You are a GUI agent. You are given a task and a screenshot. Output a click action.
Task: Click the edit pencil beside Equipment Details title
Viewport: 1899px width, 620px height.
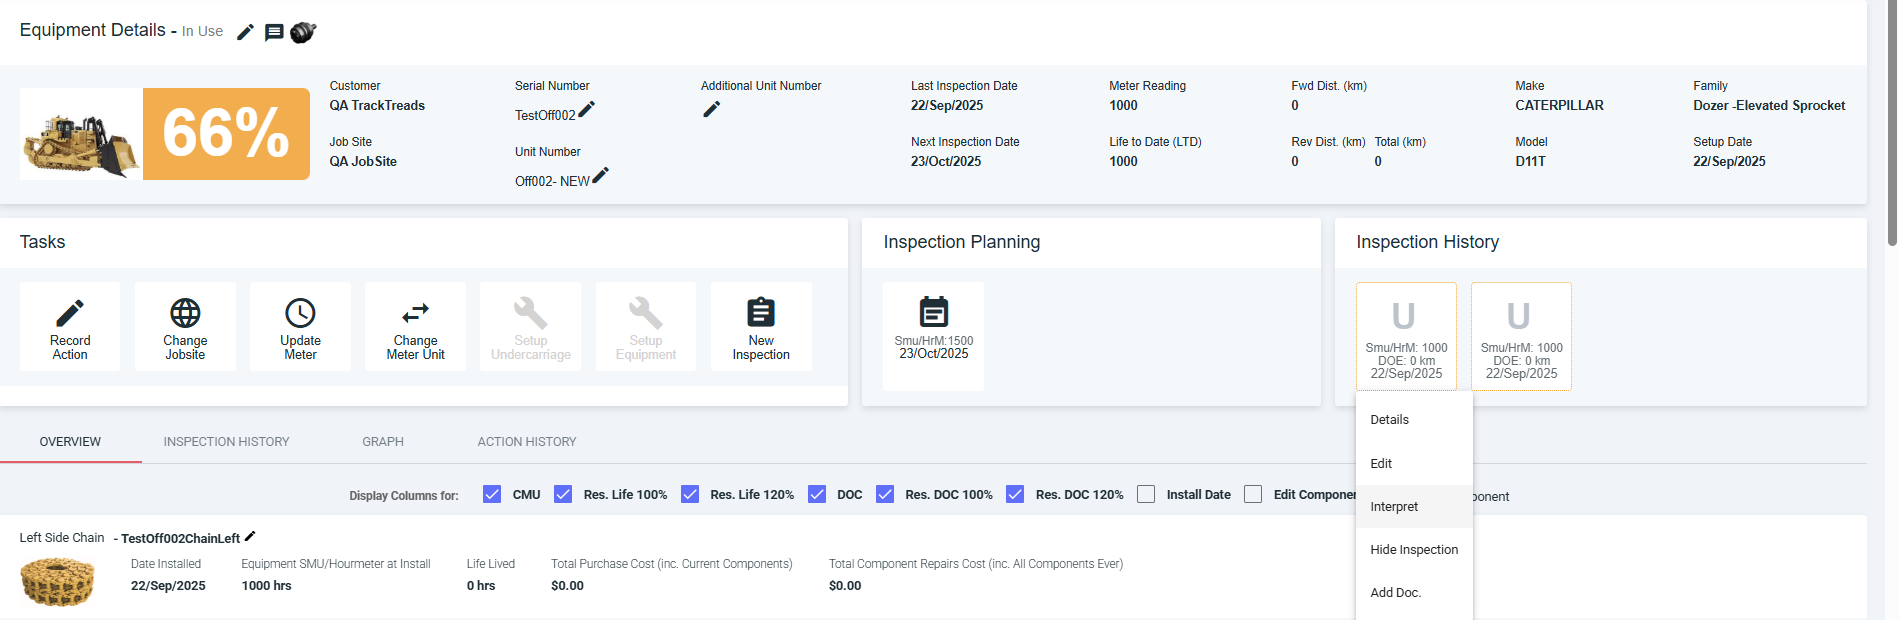[245, 32]
